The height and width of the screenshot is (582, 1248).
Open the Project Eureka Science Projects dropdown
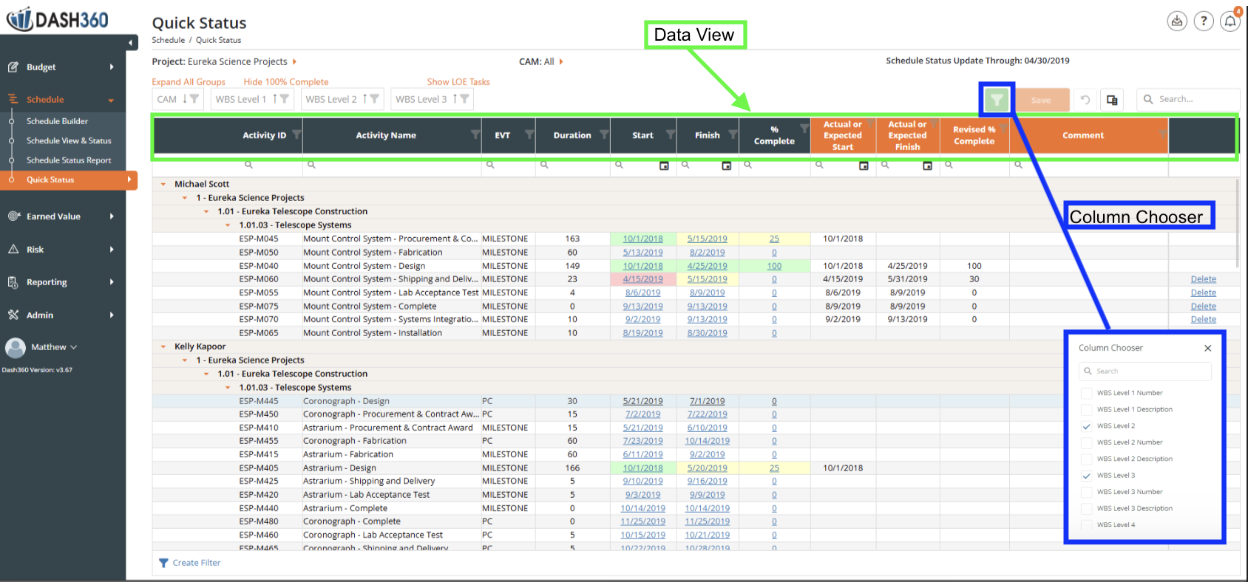(x=225, y=62)
